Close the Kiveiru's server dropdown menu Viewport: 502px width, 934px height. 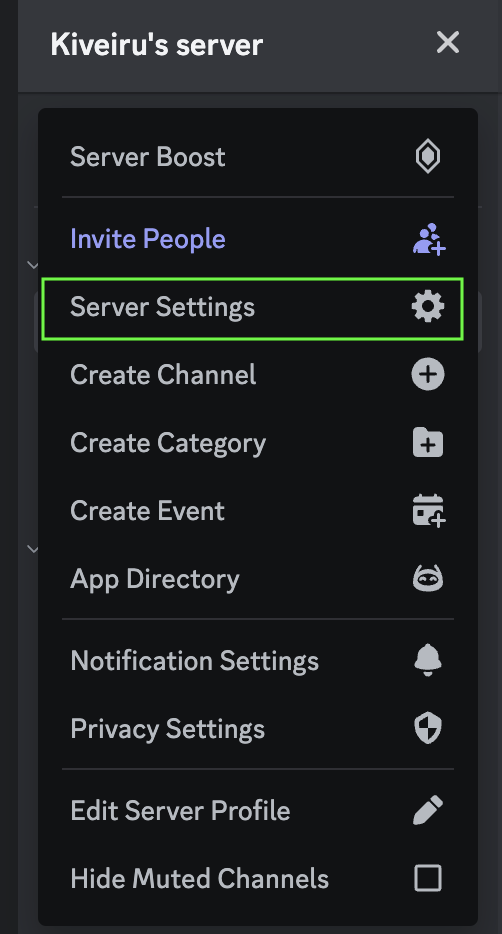point(447,43)
